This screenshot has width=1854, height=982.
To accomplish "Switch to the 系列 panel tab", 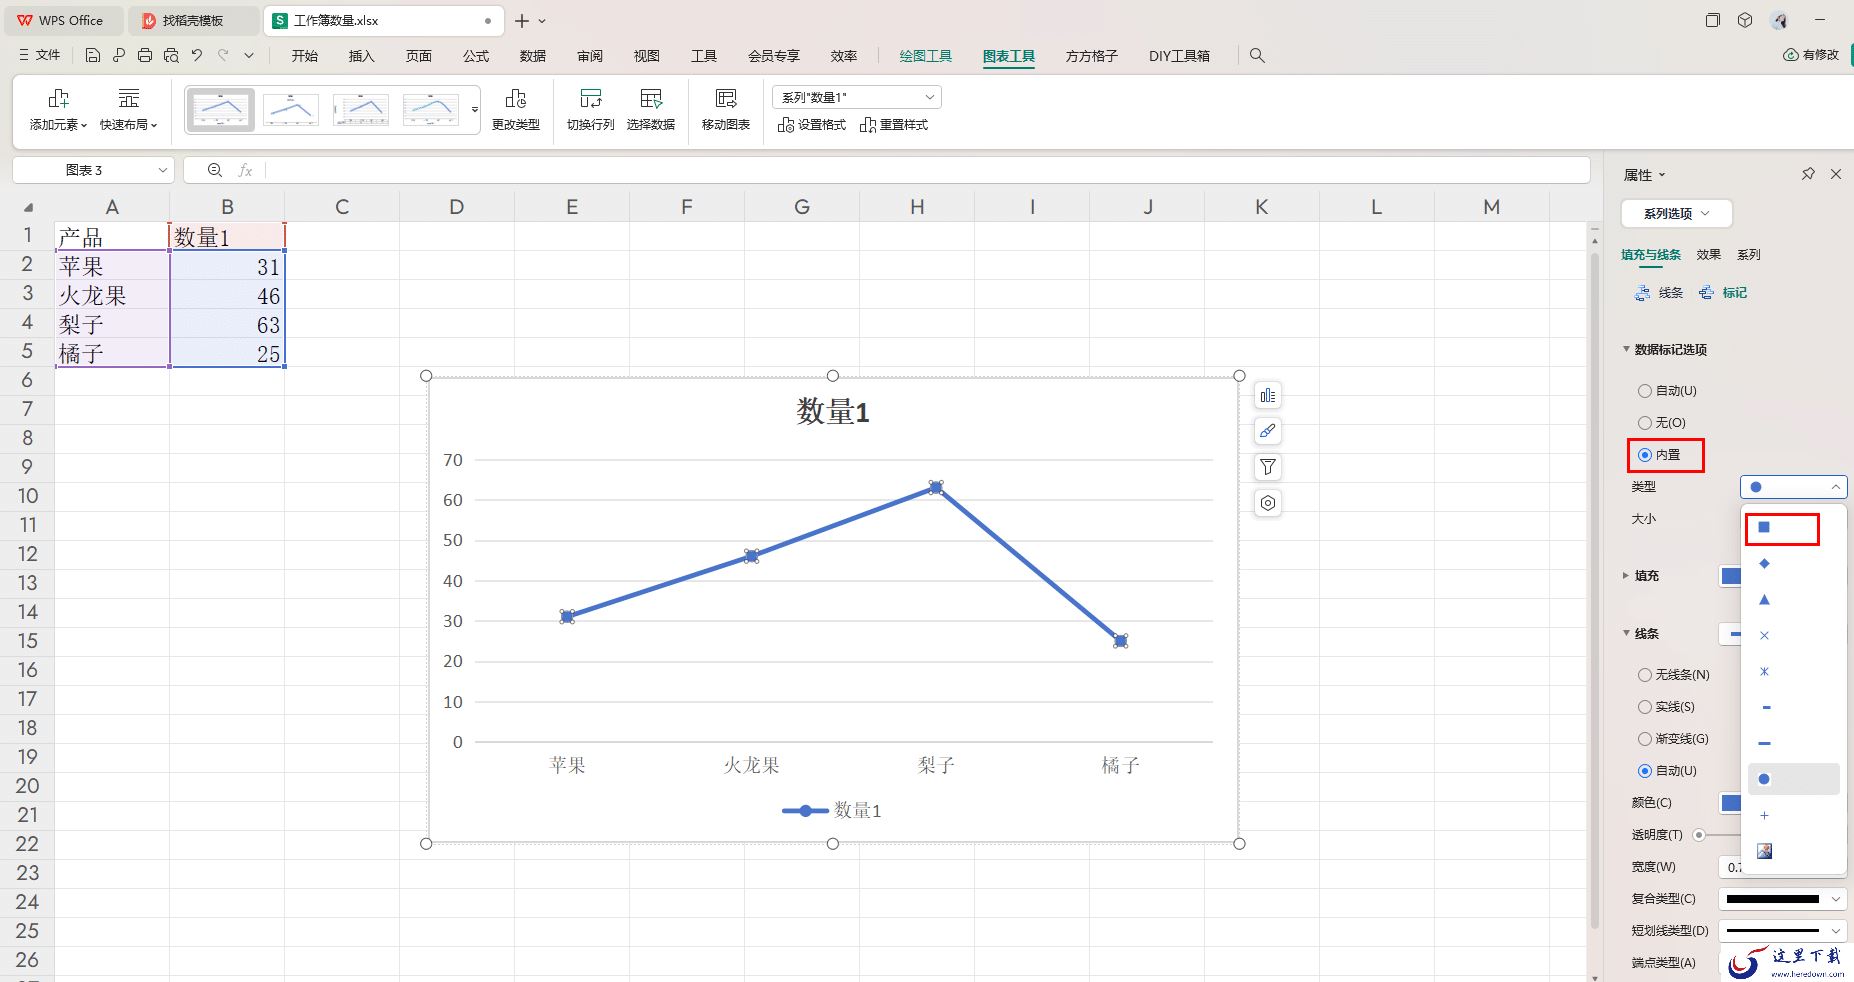I will 1748,255.
